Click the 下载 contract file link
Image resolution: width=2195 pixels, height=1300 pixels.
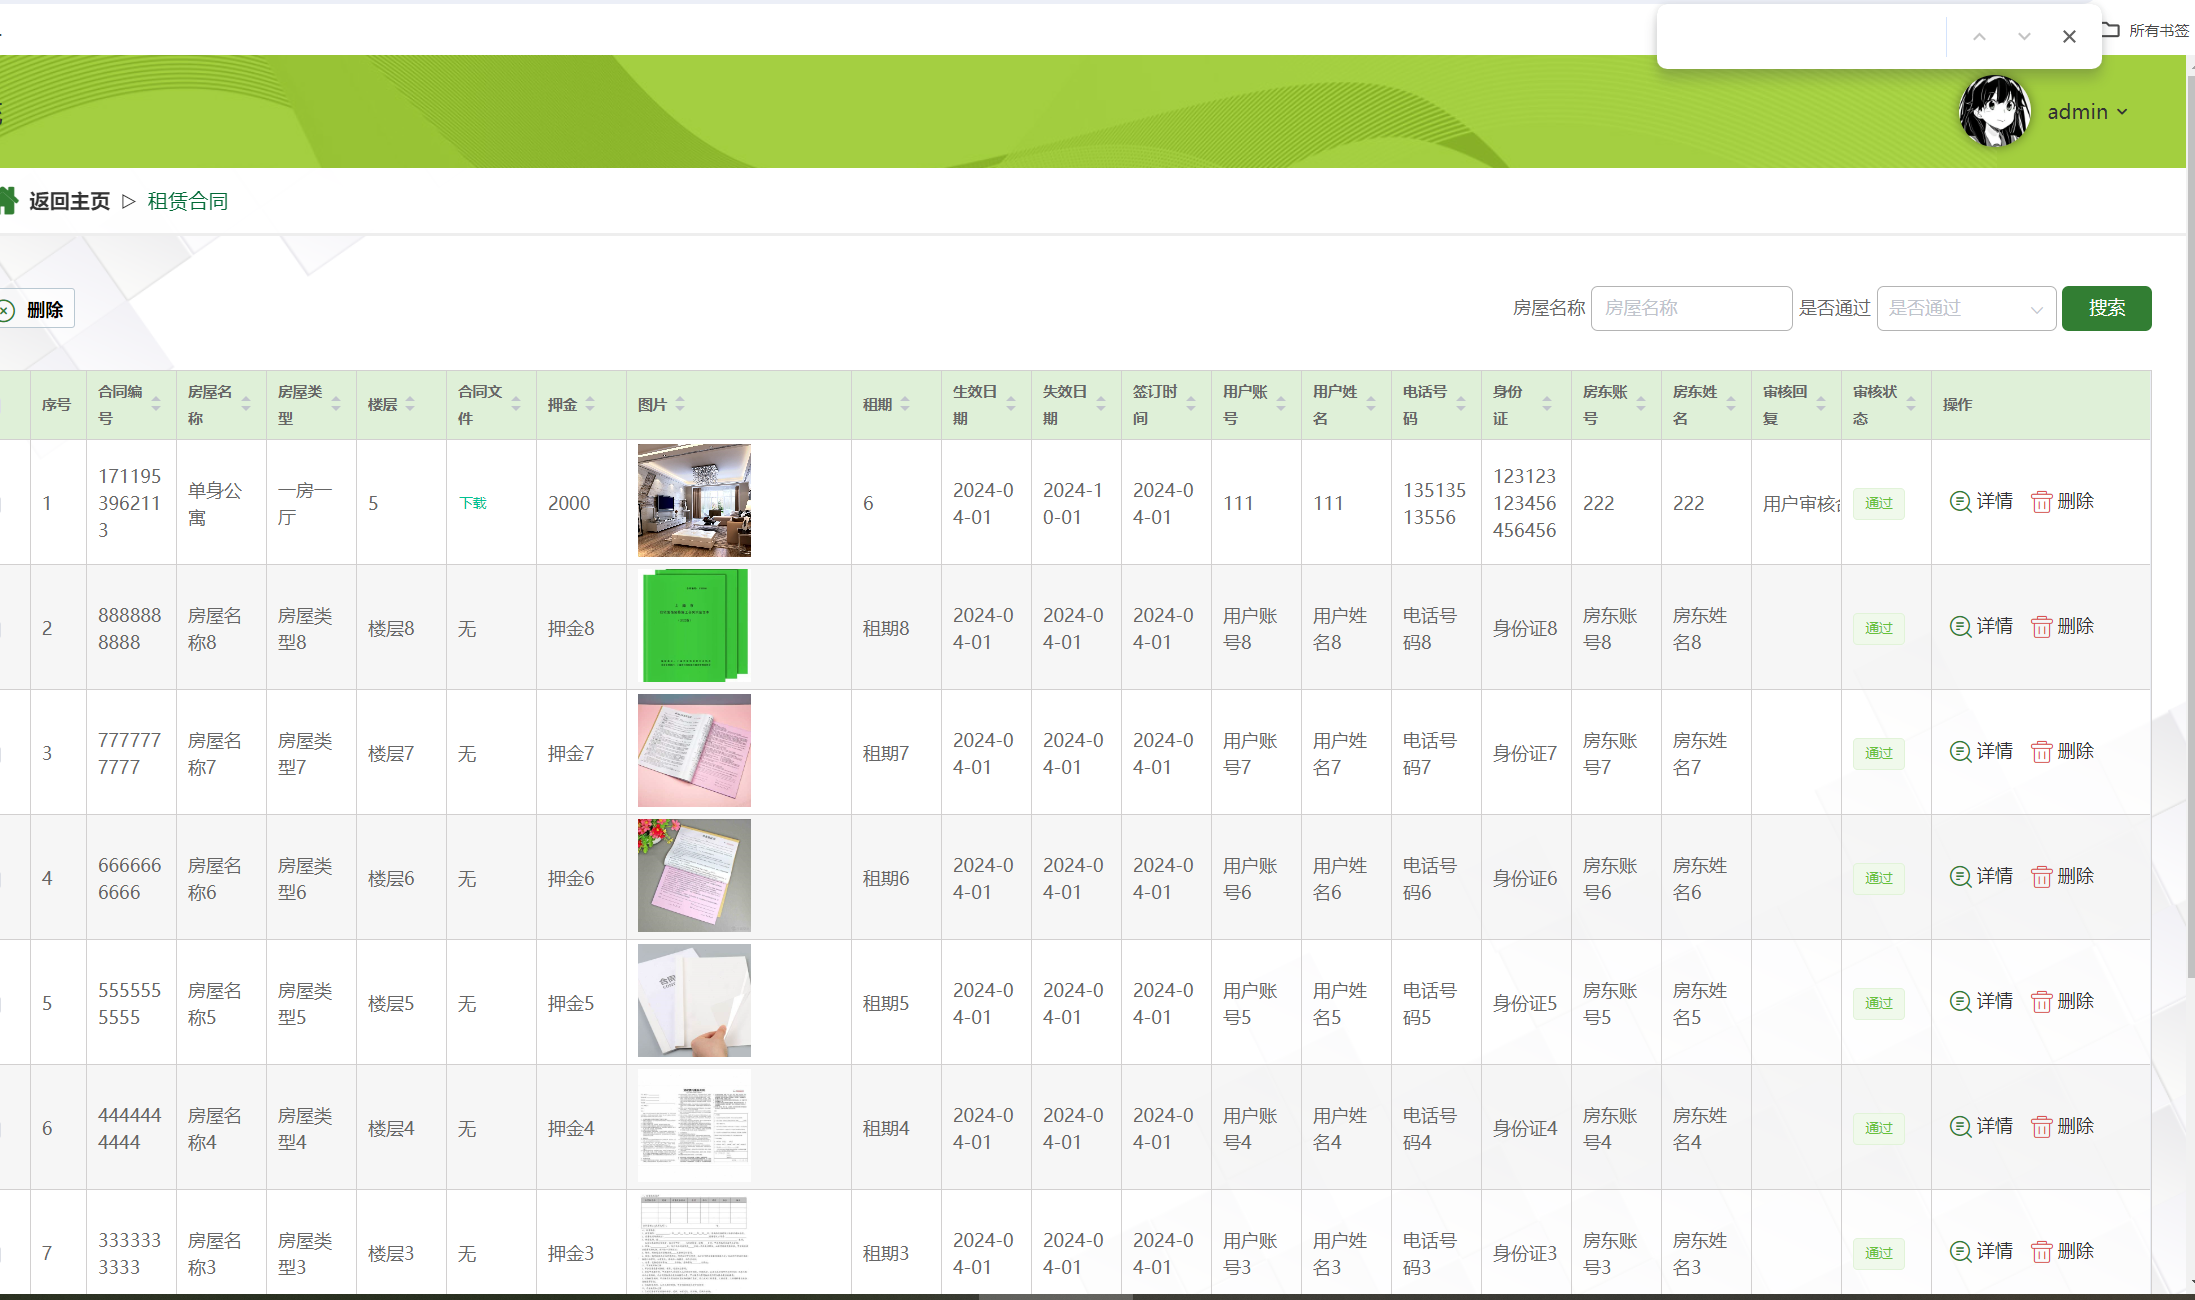473,503
